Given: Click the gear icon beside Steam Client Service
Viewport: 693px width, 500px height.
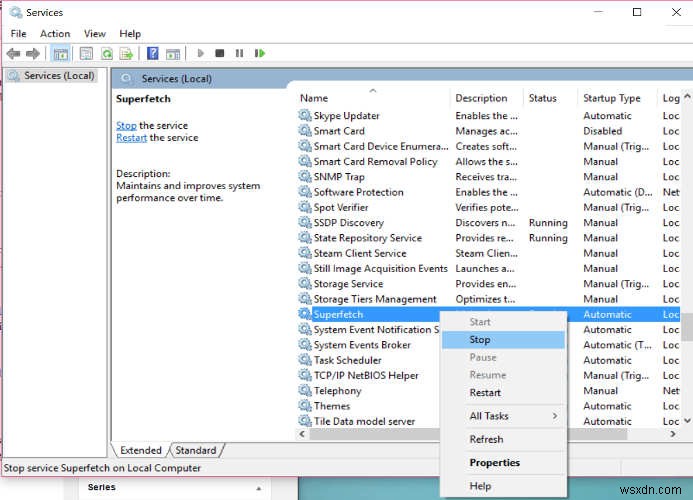Looking at the screenshot, I should coord(305,253).
